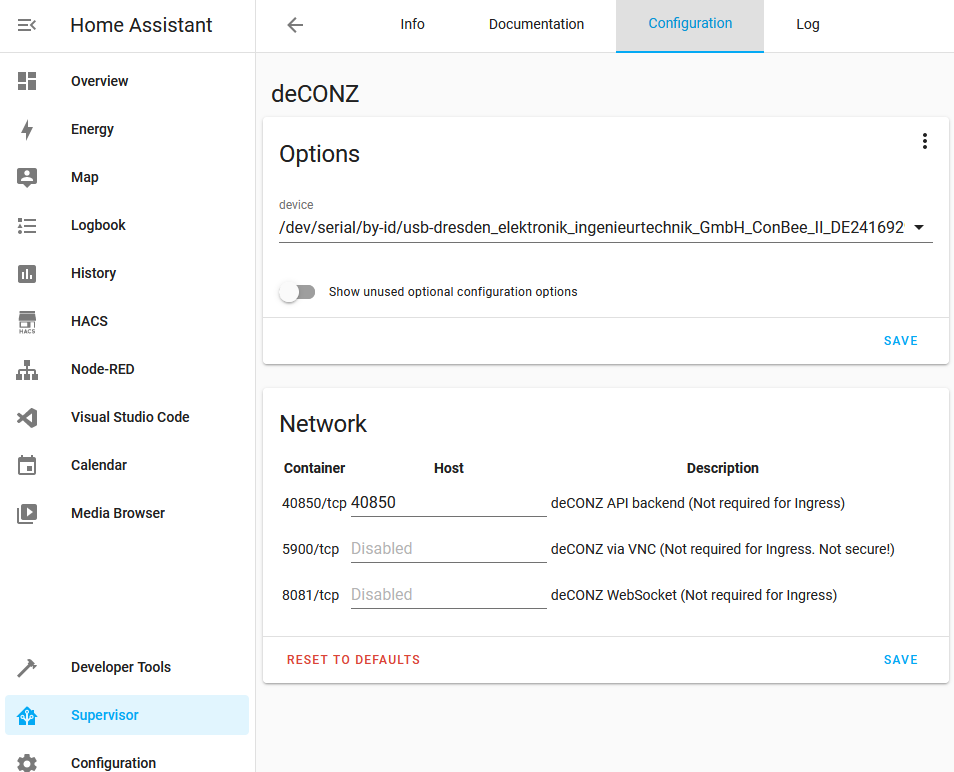The height and width of the screenshot is (772, 954).
Task: Click the History bar chart icon
Action: point(27,273)
